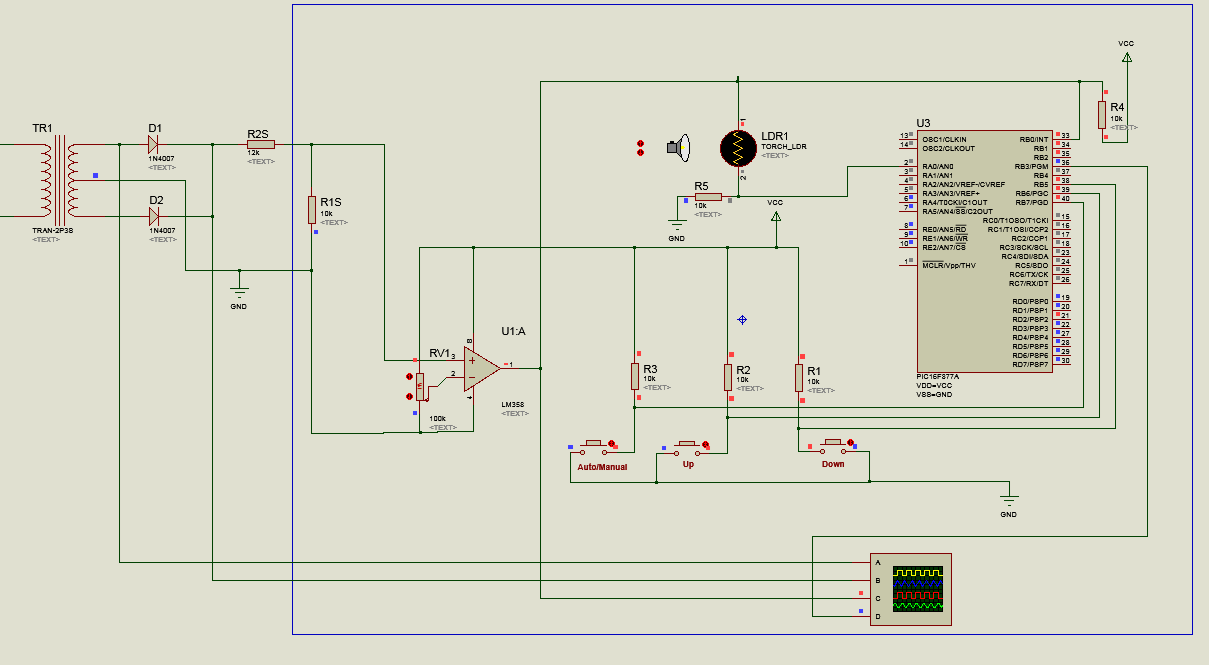The width and height of the screenshot is (1209, 665).
Task: Click the origin crosshair marker near R2
Action: pos(742,319)
